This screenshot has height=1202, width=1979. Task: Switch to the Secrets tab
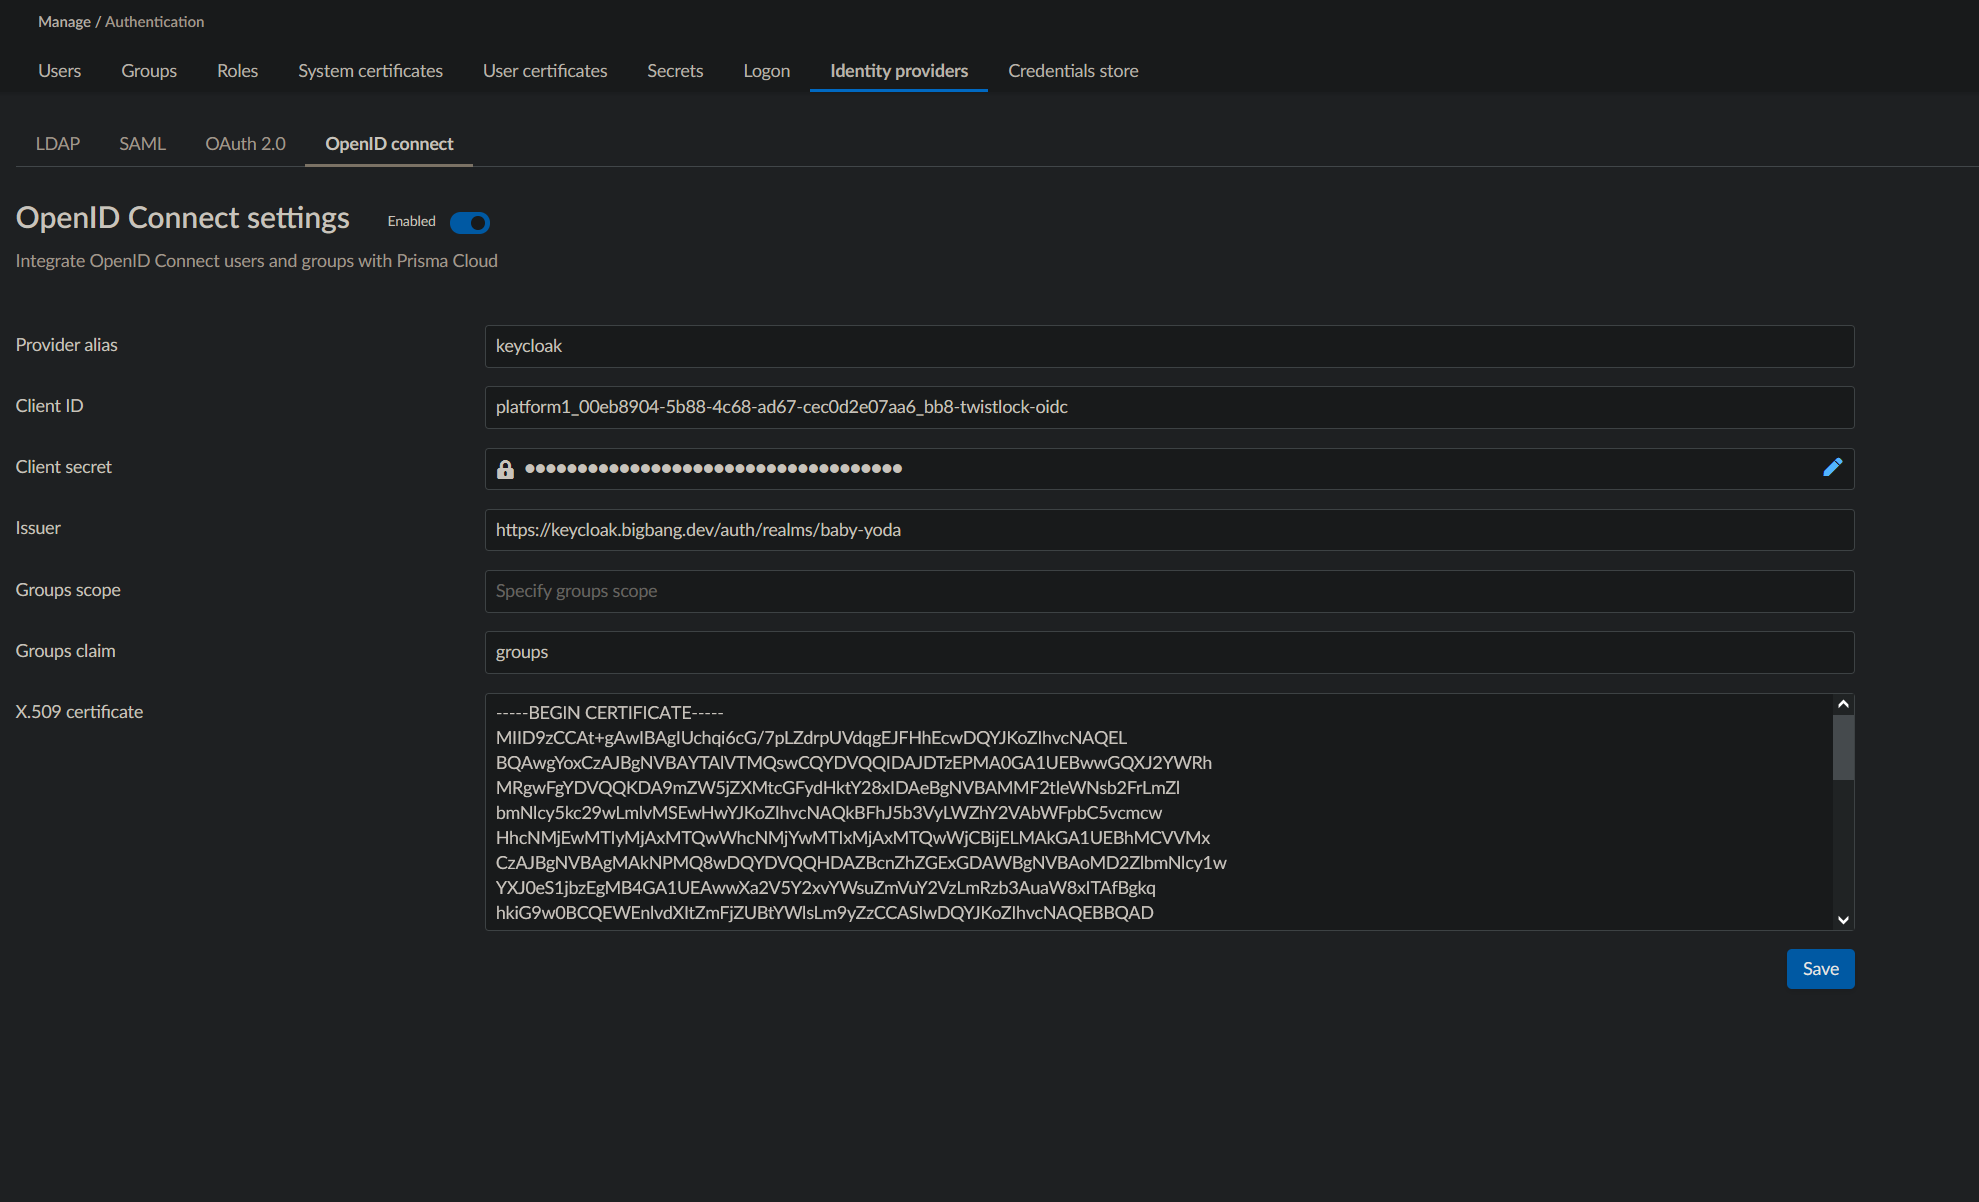(675, 70)
